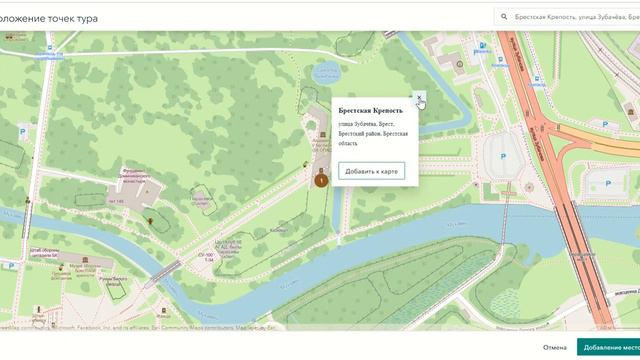Select the orange map marker numbered 1
Image resolution: width=640 pixels, height=360 pixels.
point(321,180)
